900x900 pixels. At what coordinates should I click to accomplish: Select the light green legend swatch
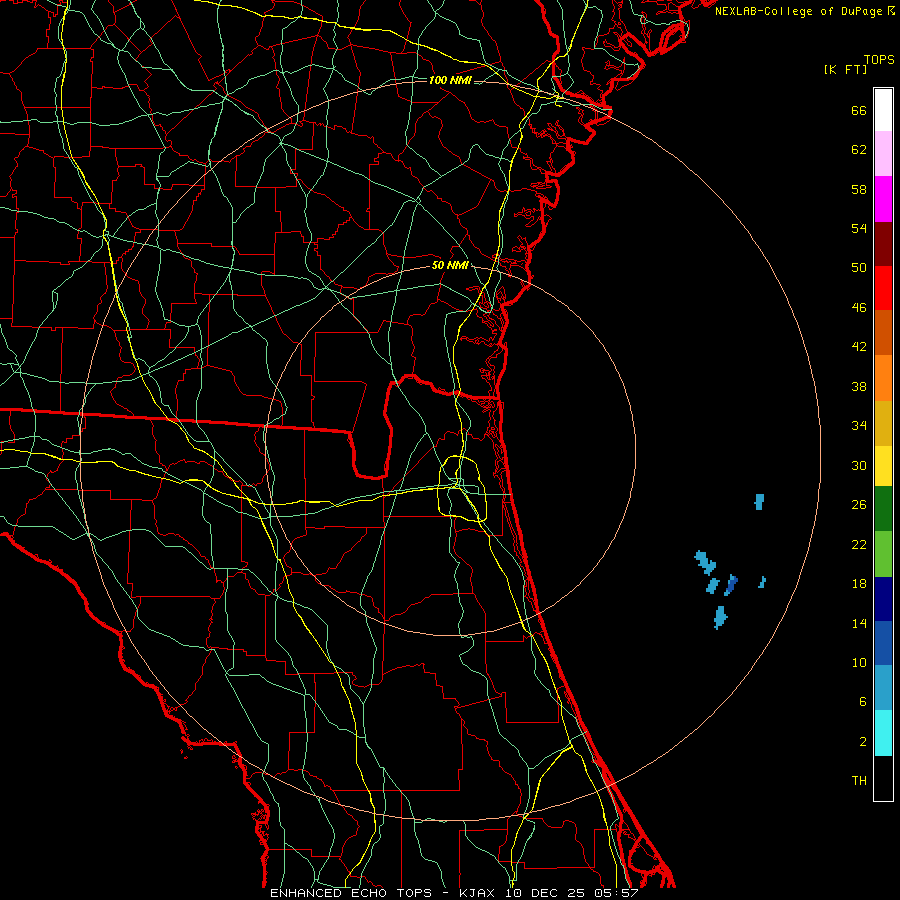point(883,554)
